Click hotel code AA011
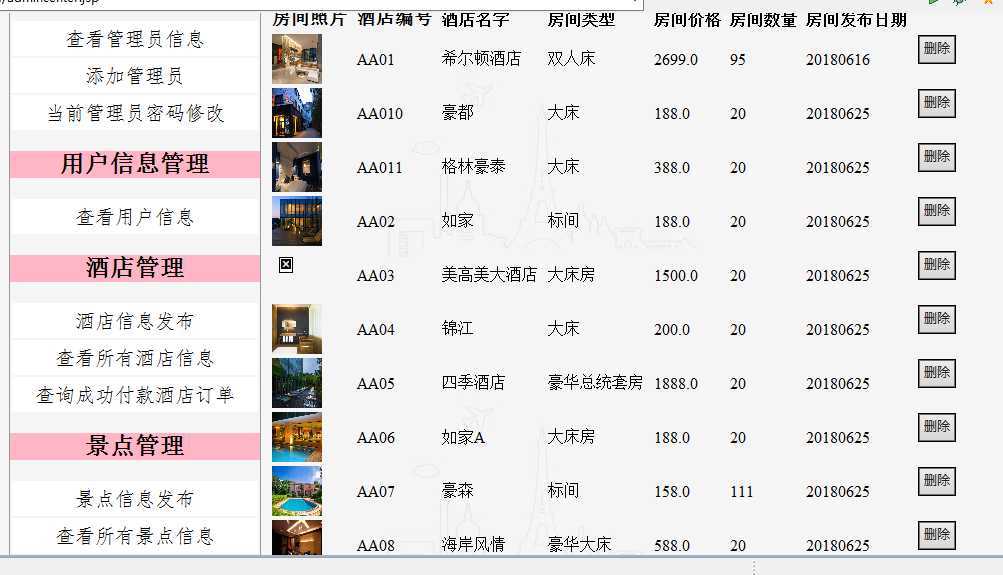 pyautogui.click(x=380, y=168)
